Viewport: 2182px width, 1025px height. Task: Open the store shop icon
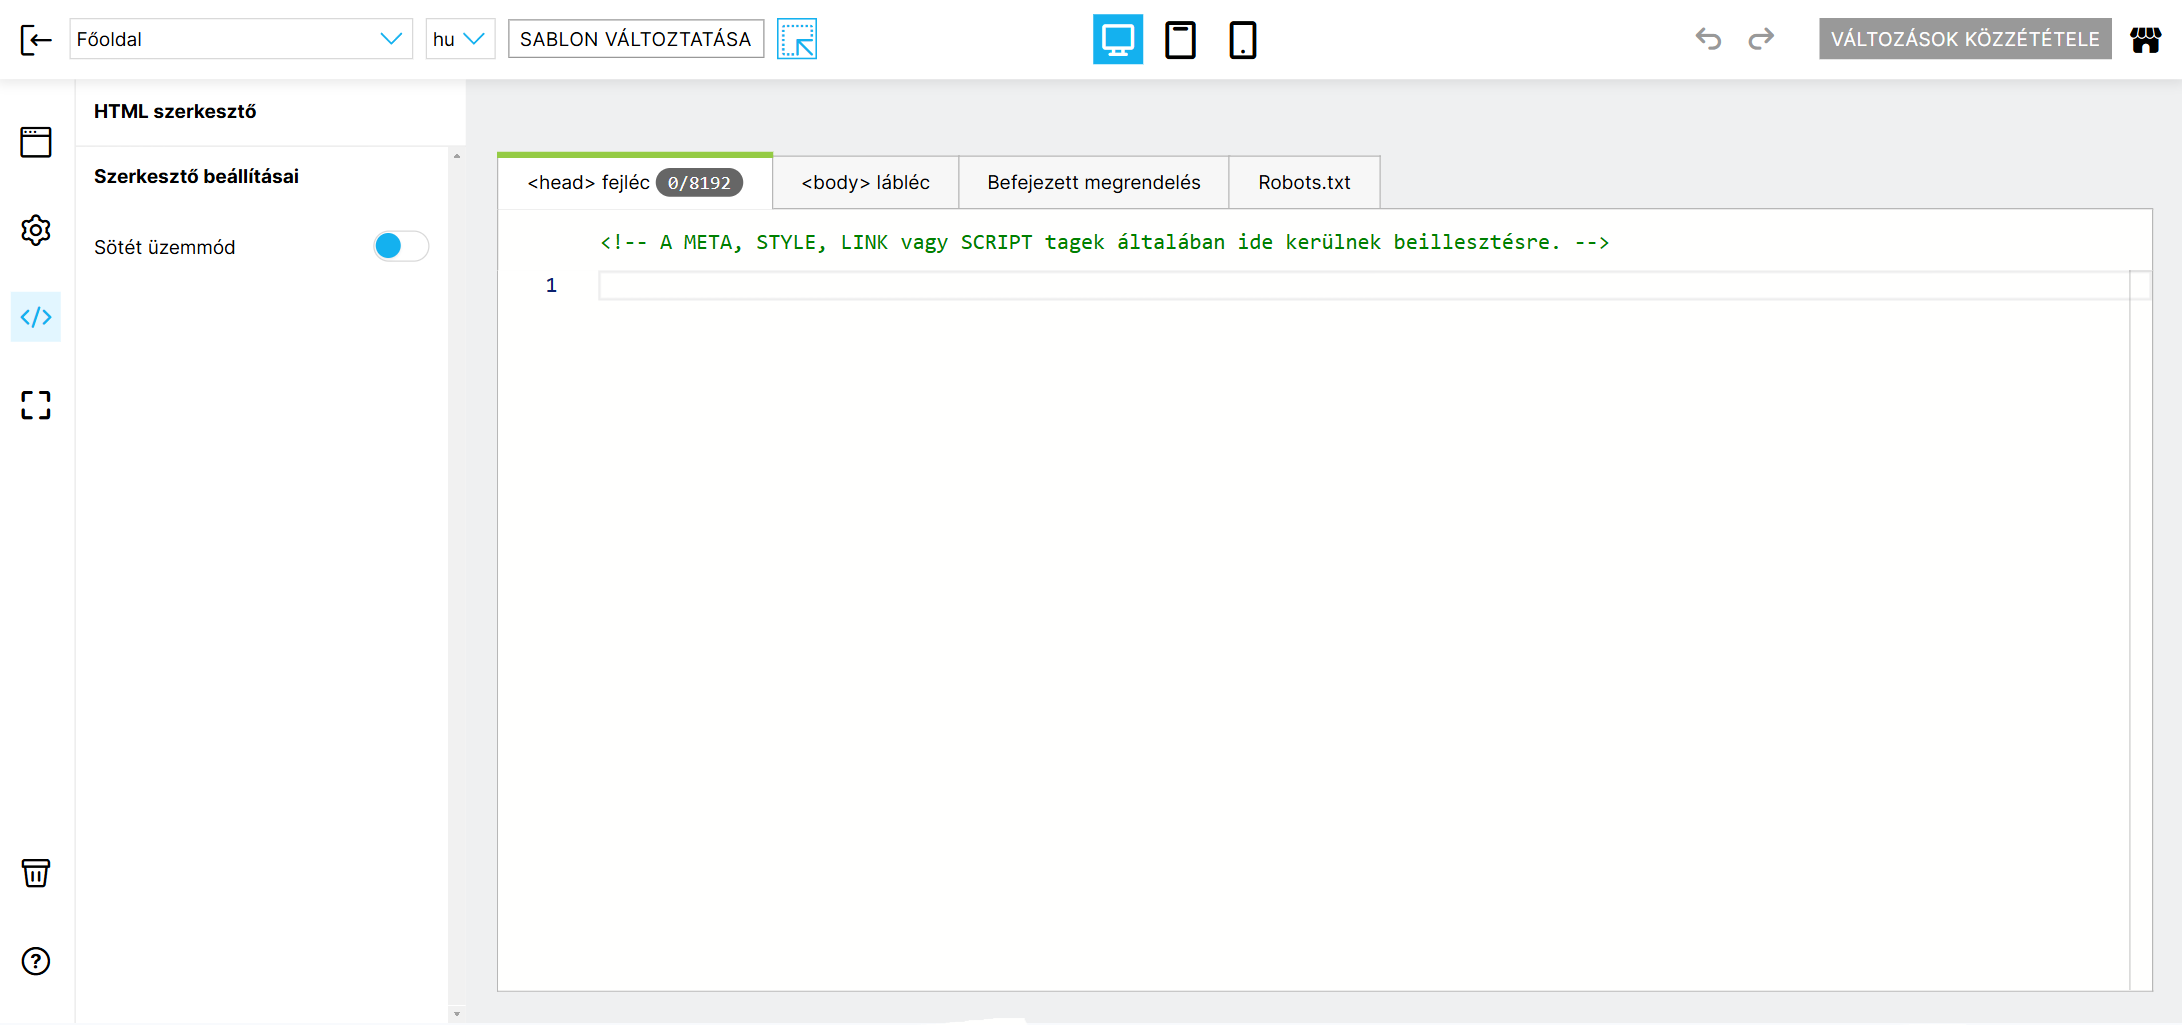[x=2146, y=40]
